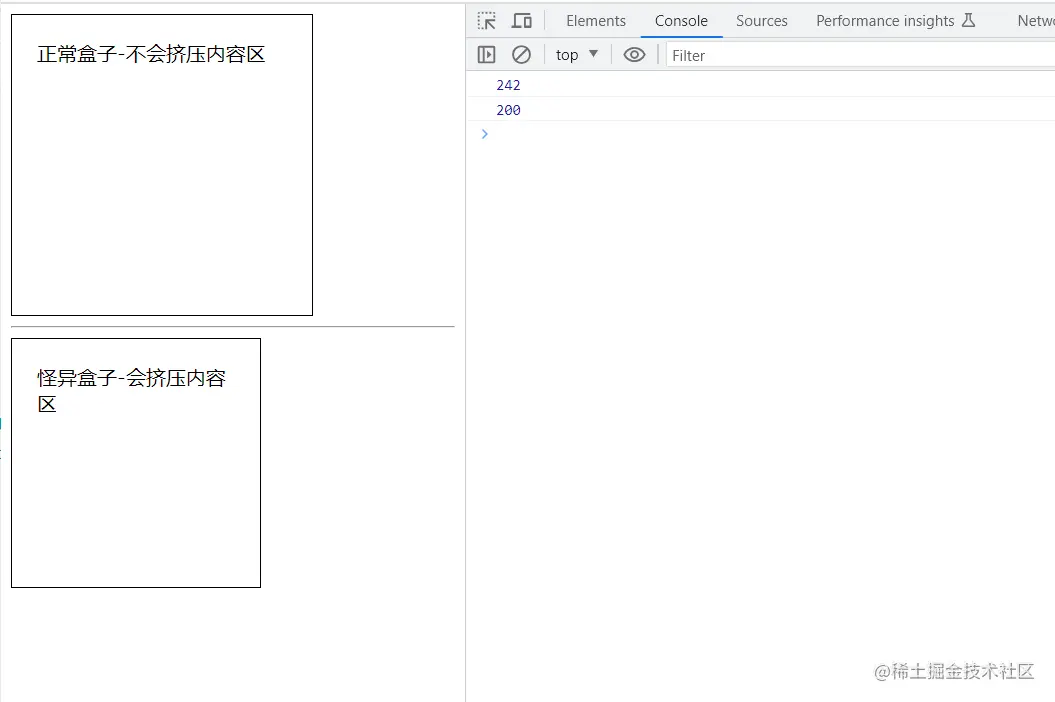The width and height of the screenshot is (1055, 702).
Task: Click the blue prompt chevron in console
Action: pyautogui.click(x=484, y=134)
